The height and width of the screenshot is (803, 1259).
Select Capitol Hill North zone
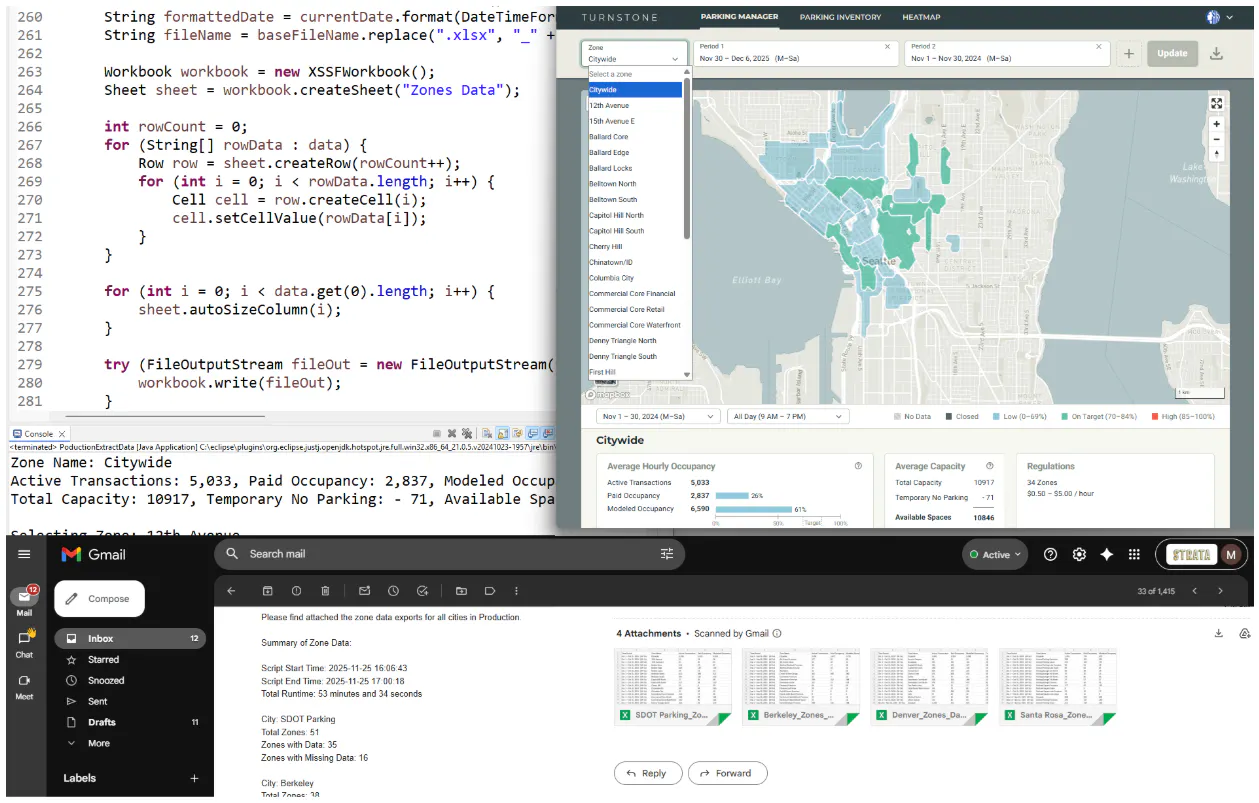click(x=635, y=215)
